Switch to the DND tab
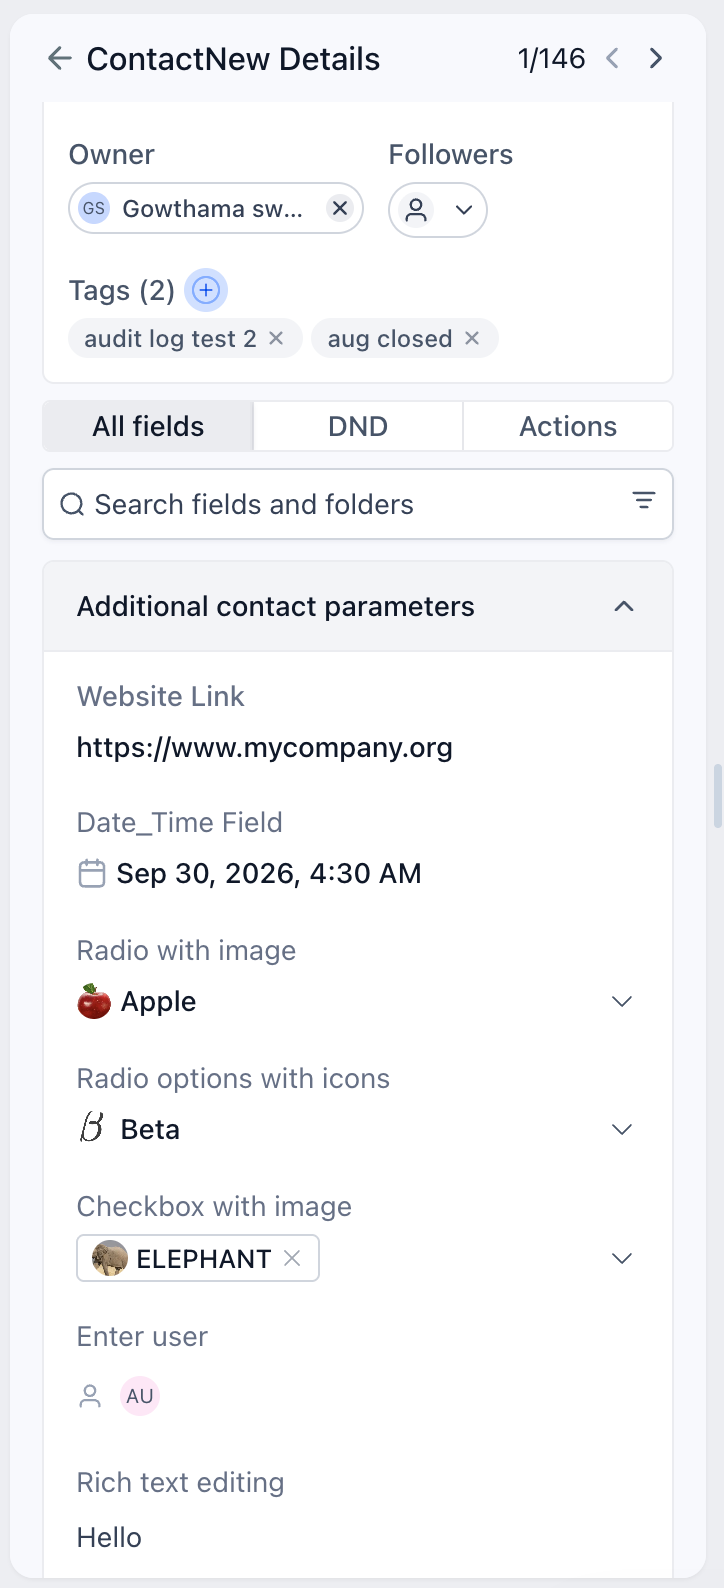 358,426
